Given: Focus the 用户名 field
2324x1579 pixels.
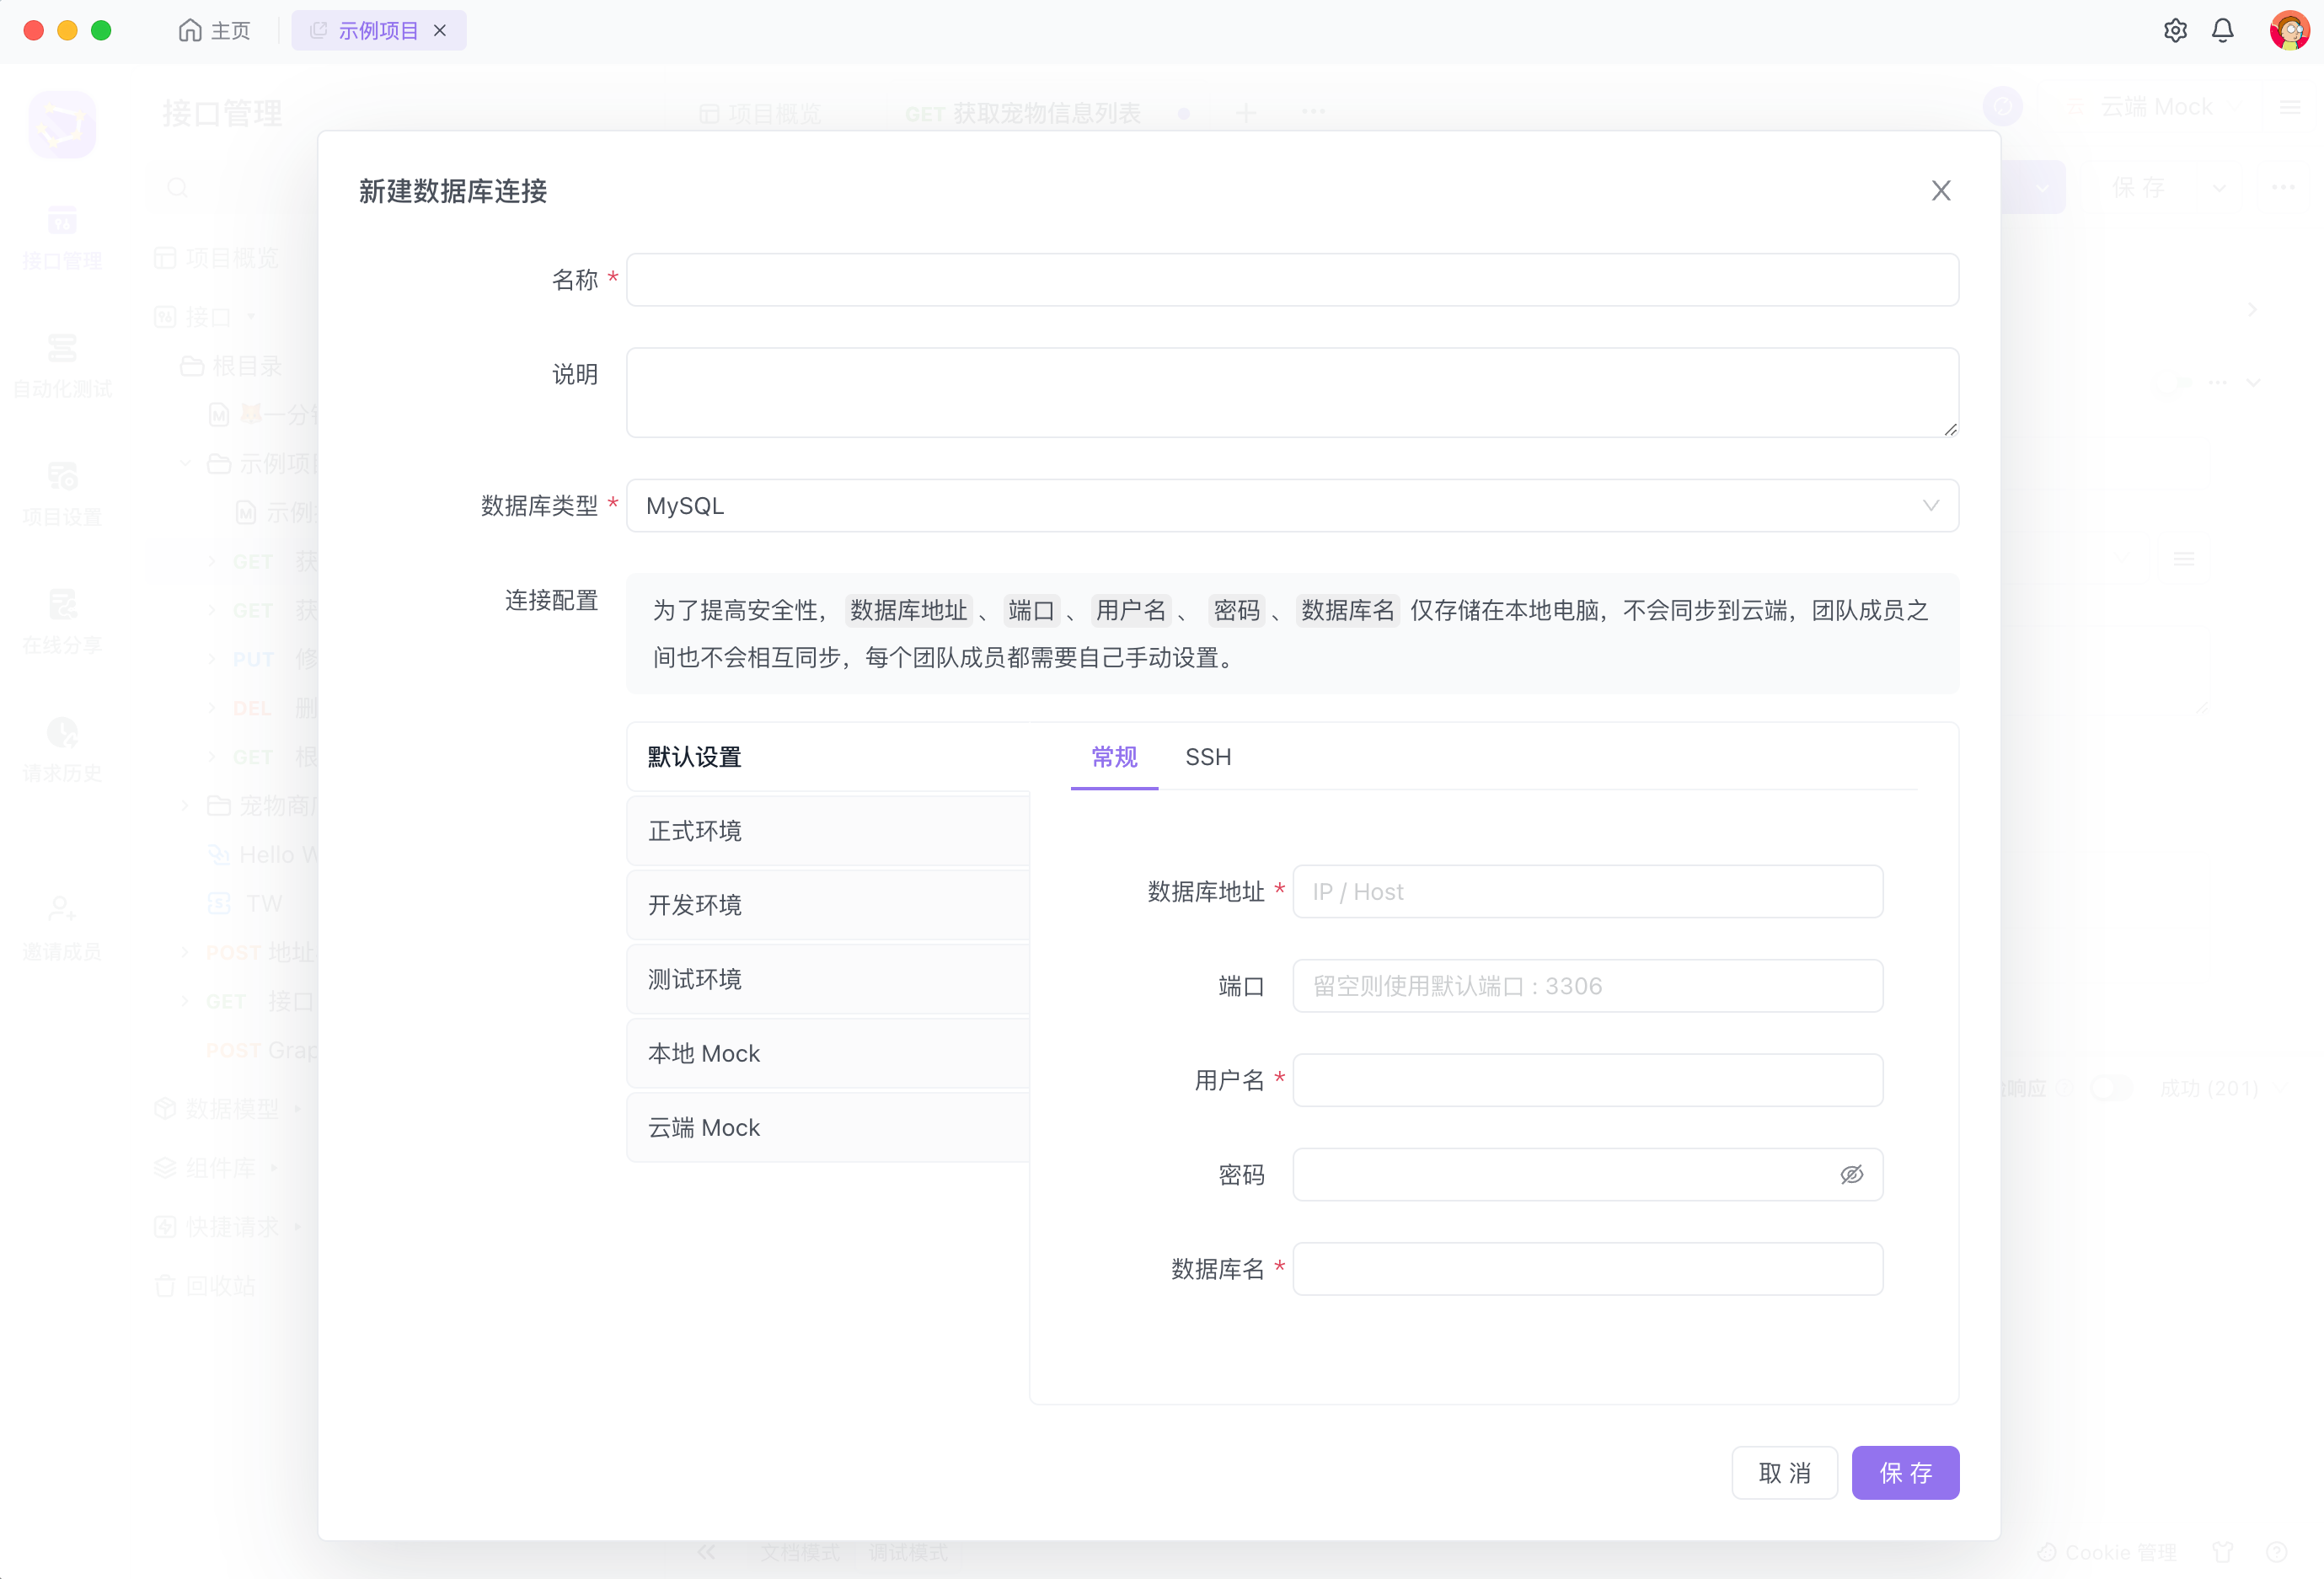Looking at the screenshot, I should click(1587, 1080).
